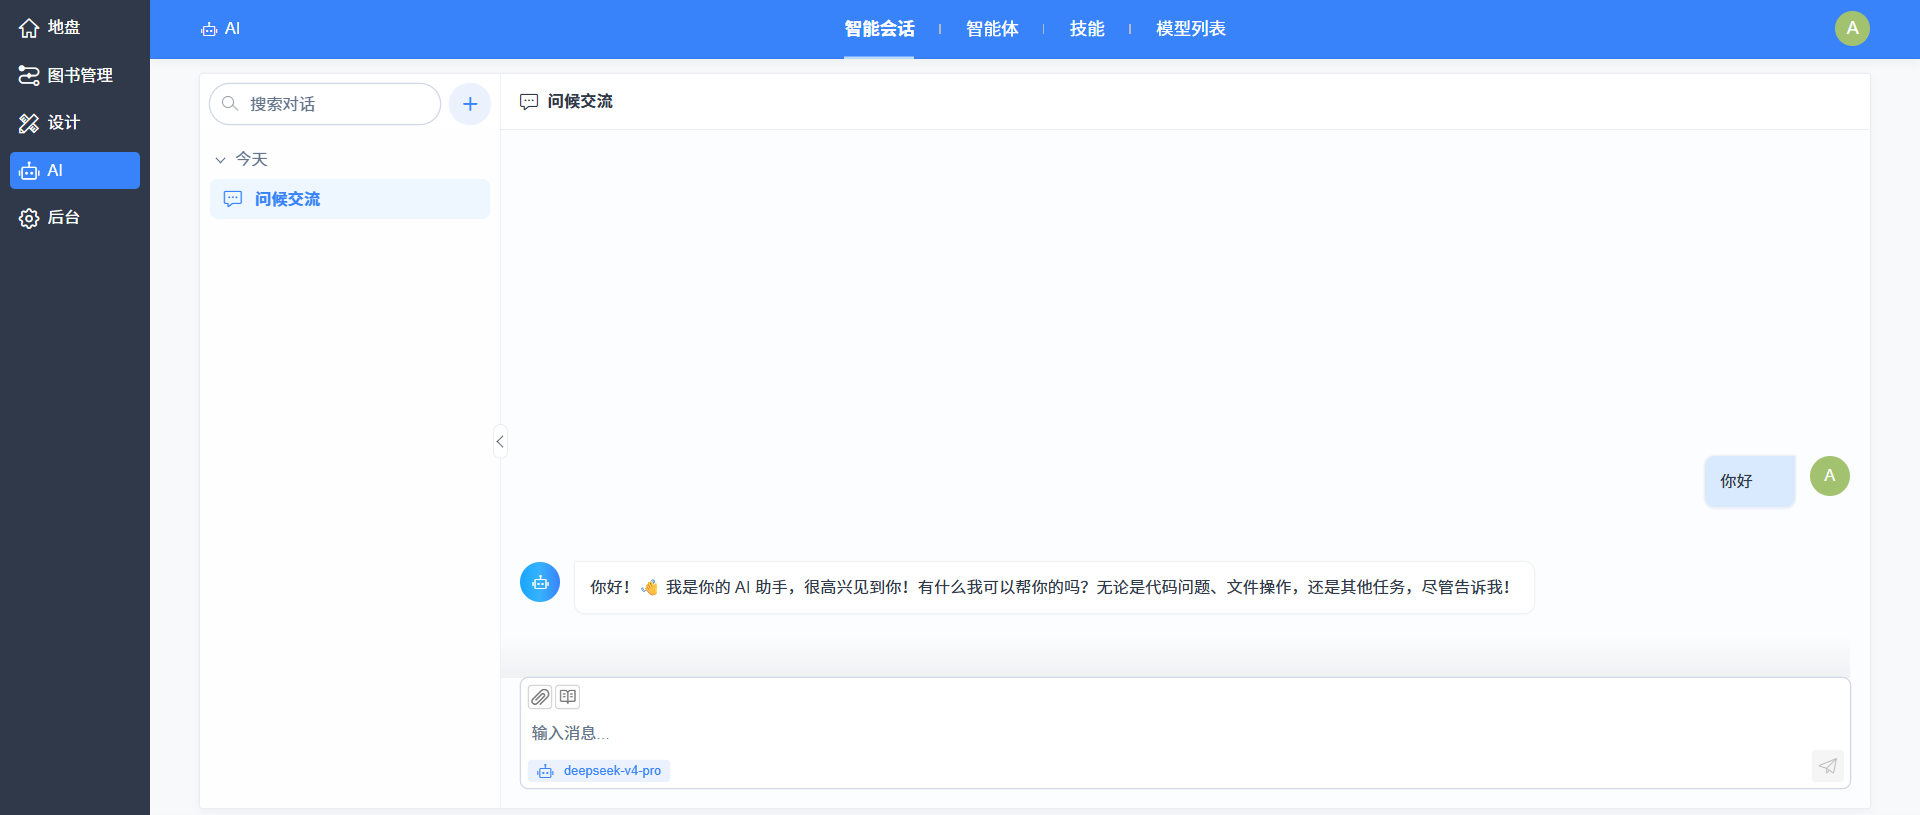Image resolution: width=1920 pixels, height=815 pixels.
Task: Click the 地盘 house icon
Action: 29,28
